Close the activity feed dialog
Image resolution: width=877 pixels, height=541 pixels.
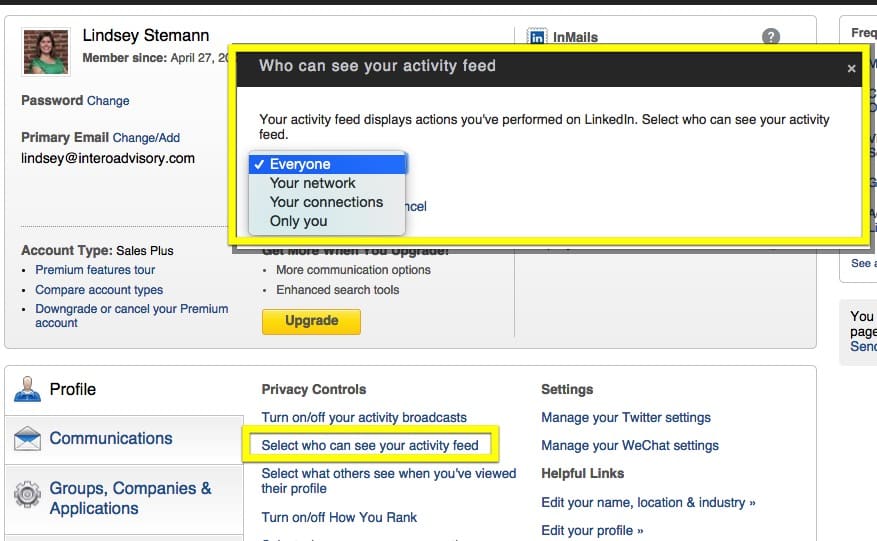point(851,68)
